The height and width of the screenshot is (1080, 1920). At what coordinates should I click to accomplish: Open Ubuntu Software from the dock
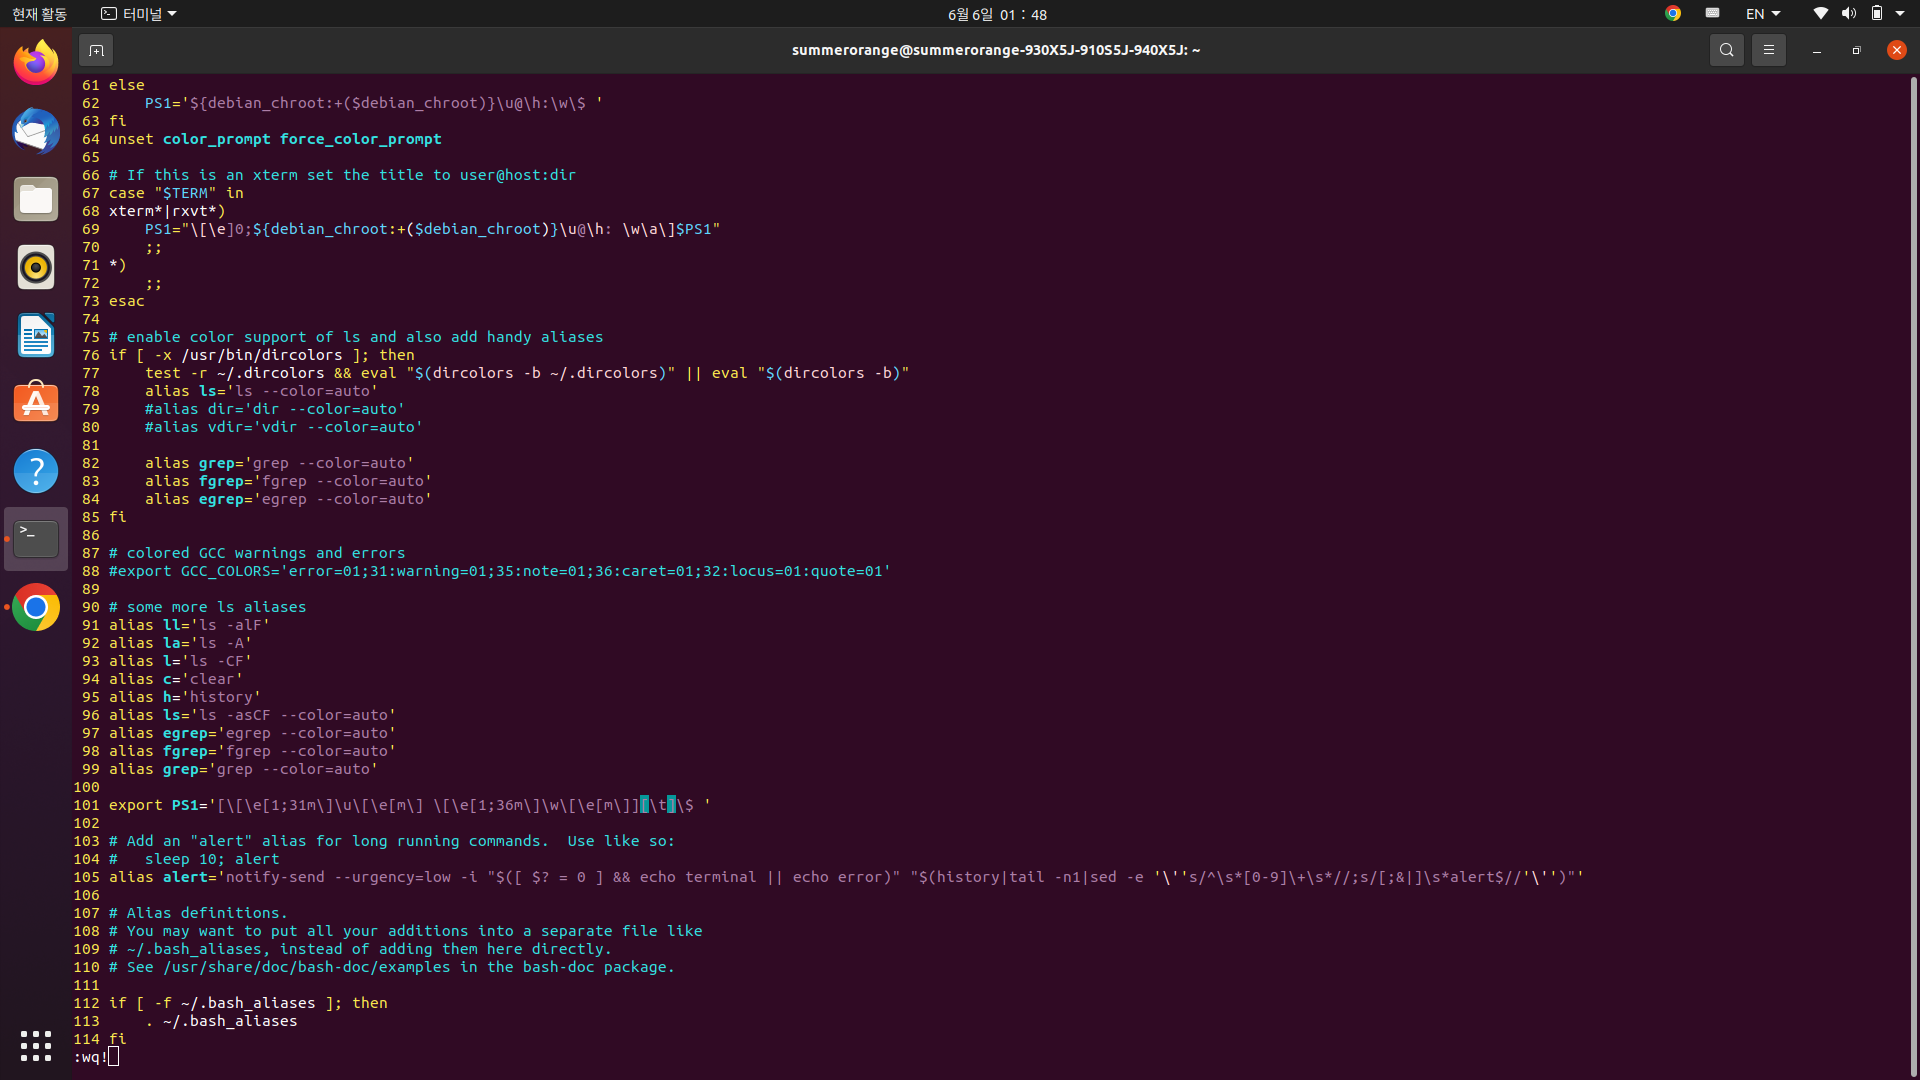(36, 401)
